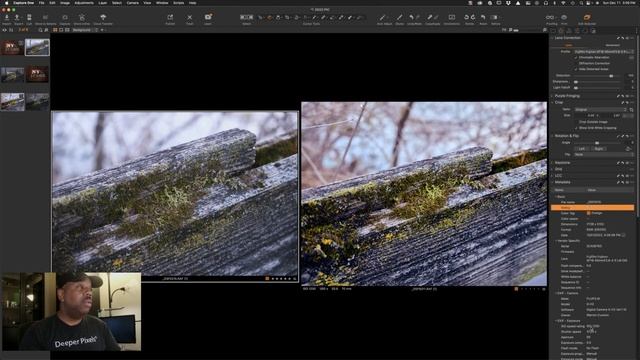Click the Export icon in the toolbar
Viewport: 640px width, 360px height.
pyautogui.click(x=17, y=17)
